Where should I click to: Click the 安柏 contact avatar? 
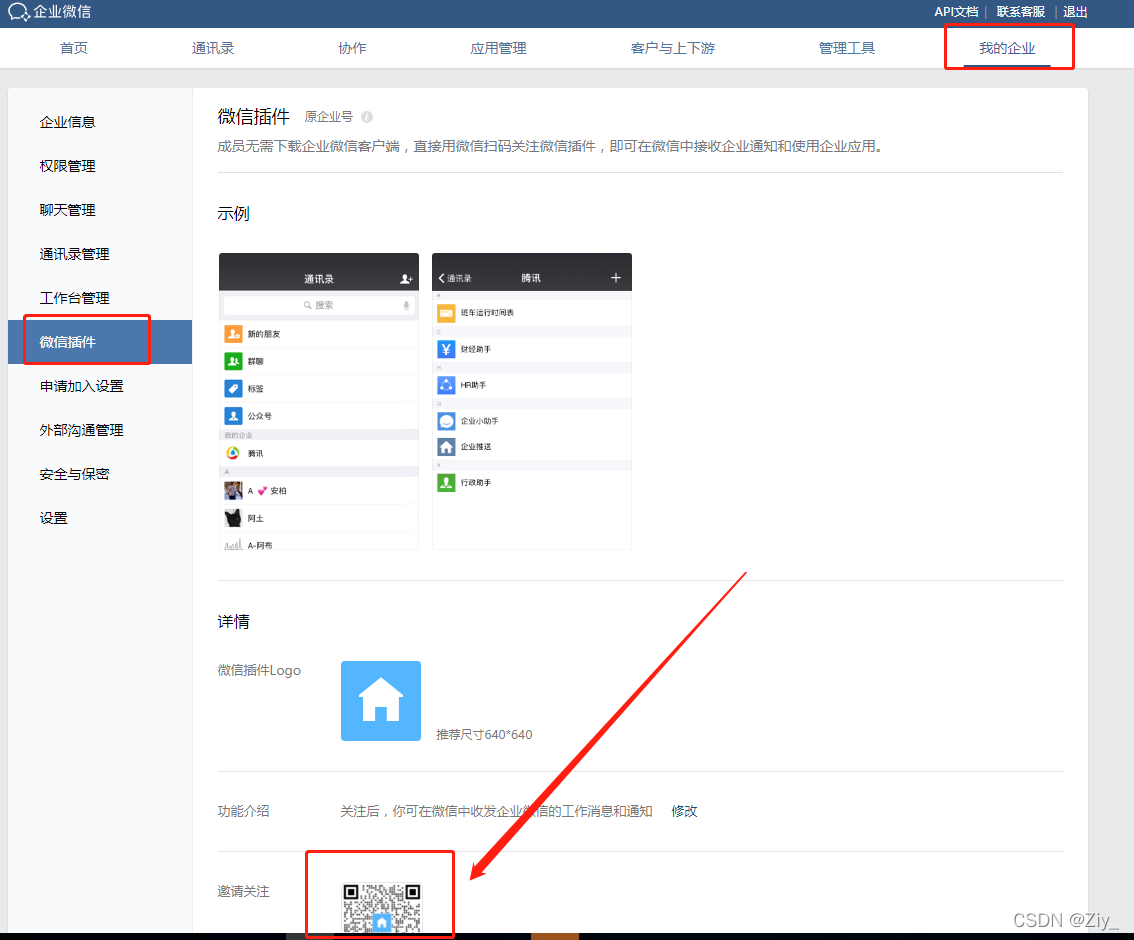coord(233,490)
